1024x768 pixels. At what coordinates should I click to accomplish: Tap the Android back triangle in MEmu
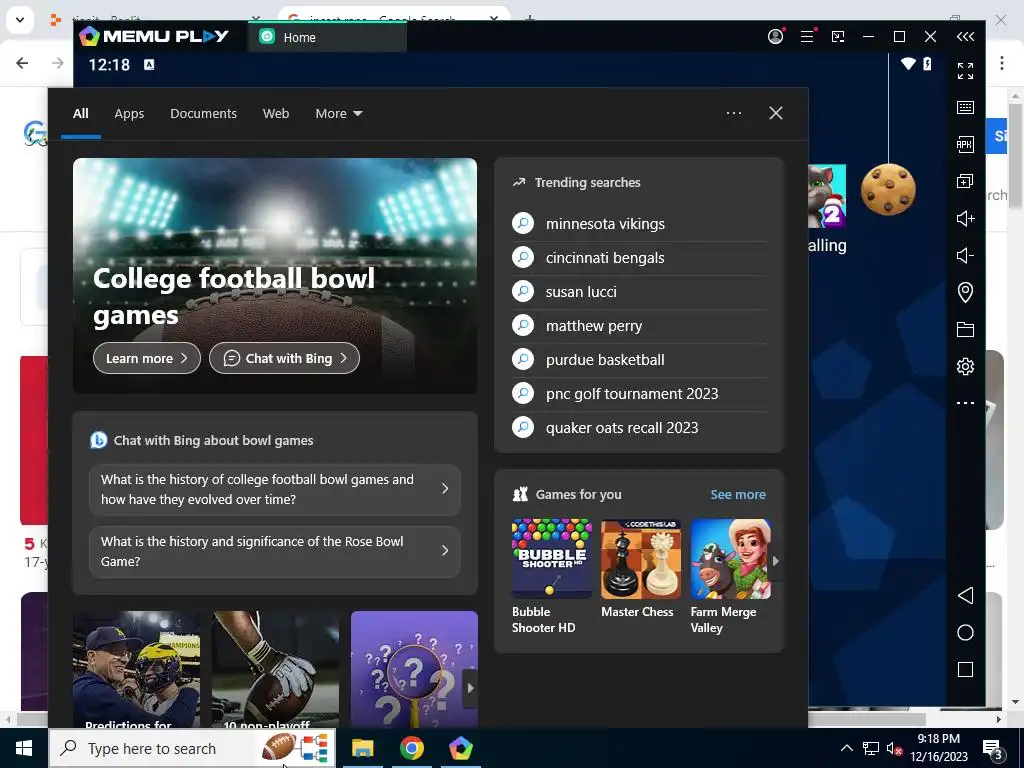click(x=965, y=596)
